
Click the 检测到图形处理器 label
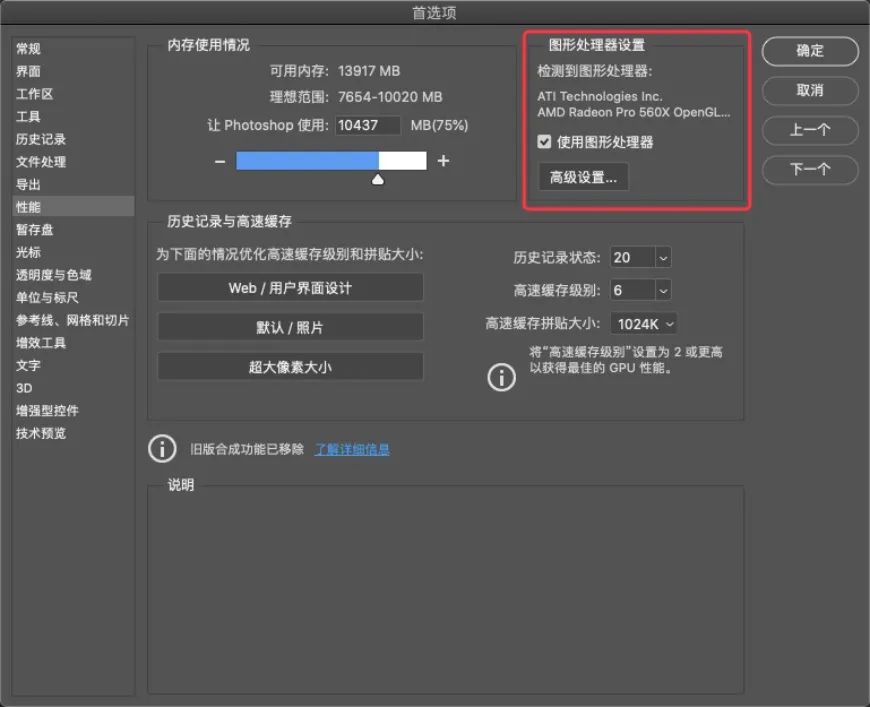594,71
